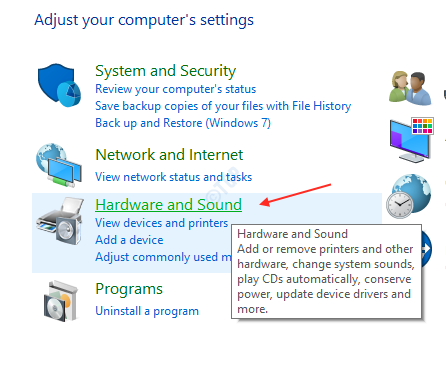Open the Programs category heading
The image size is (446, 372).
pos(129,289)
